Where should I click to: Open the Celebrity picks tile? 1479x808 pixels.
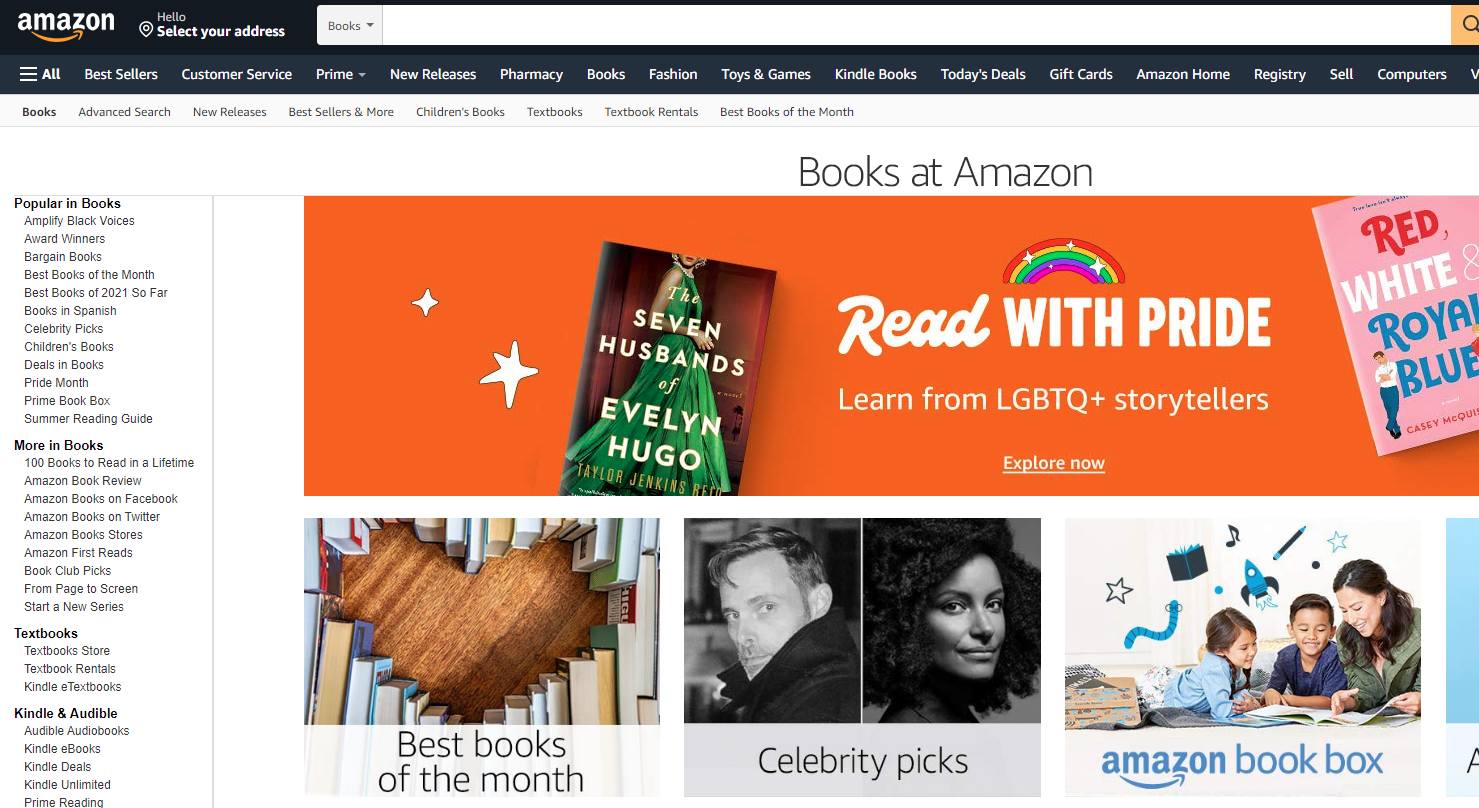point(862,657)
